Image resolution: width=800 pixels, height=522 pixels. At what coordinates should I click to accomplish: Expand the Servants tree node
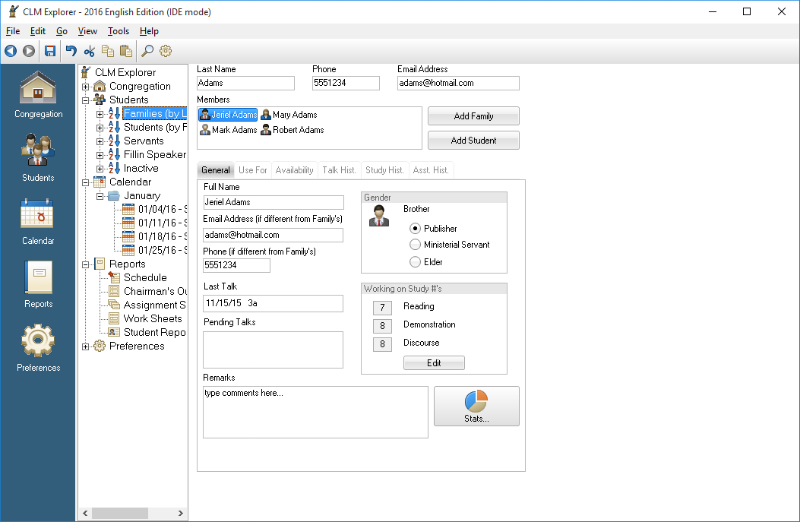pos(100,141)
